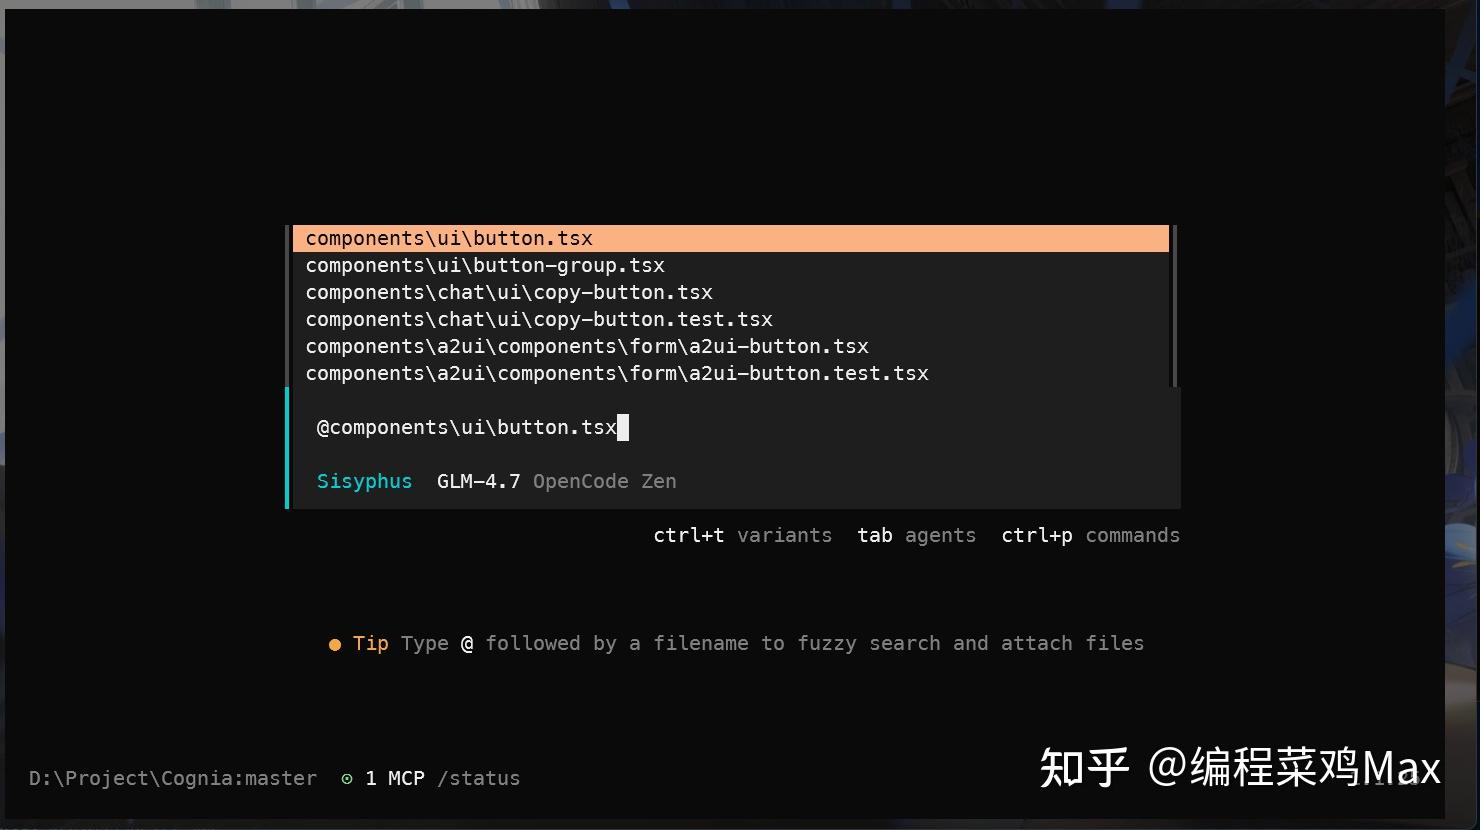Viewport: 1480px width, 830px height.
Task: Click the green MCP status indicator icon
Action: (347, 779)
